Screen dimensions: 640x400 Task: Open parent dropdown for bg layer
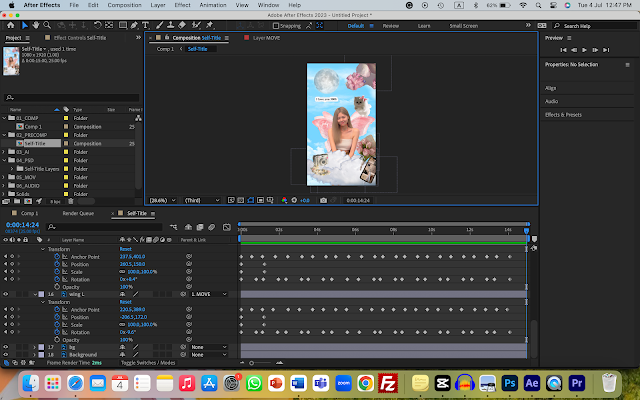(209, 347)
